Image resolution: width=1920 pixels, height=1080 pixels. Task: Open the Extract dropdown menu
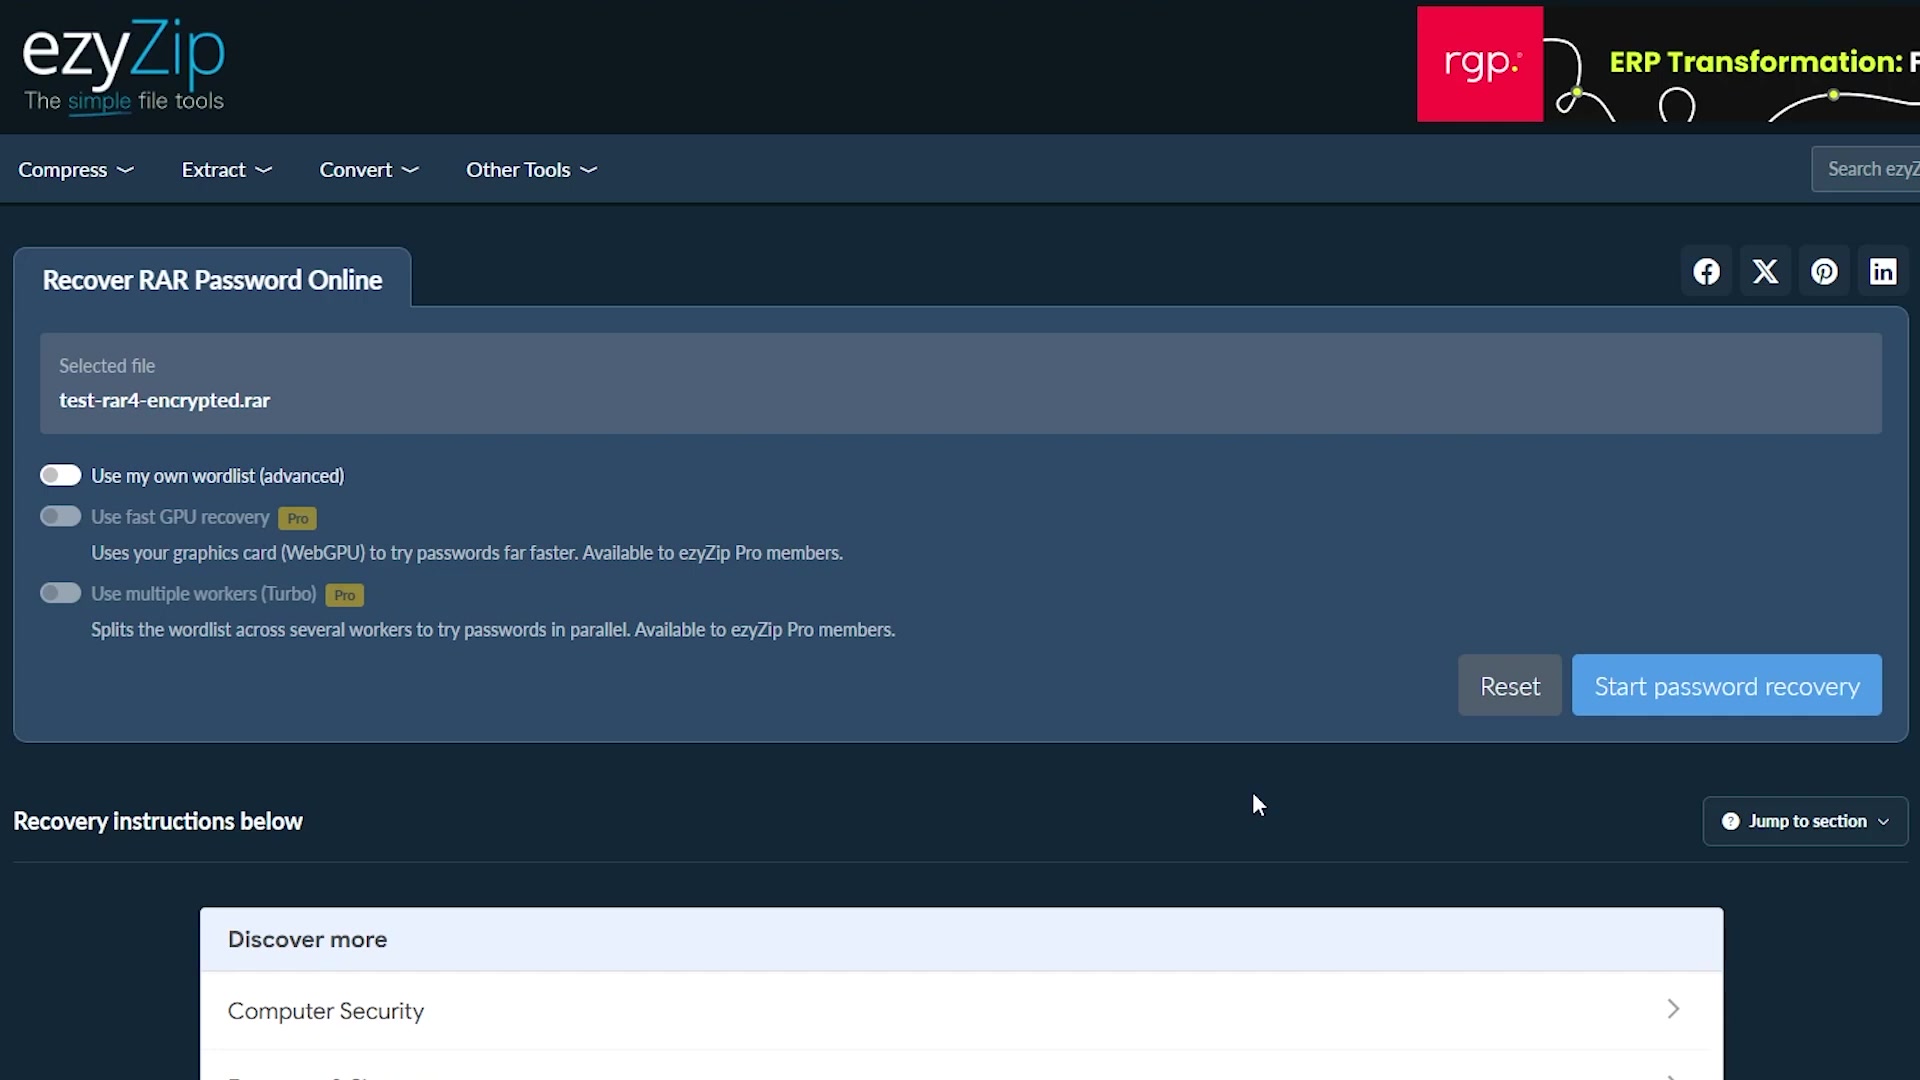[x=227, y=170]
